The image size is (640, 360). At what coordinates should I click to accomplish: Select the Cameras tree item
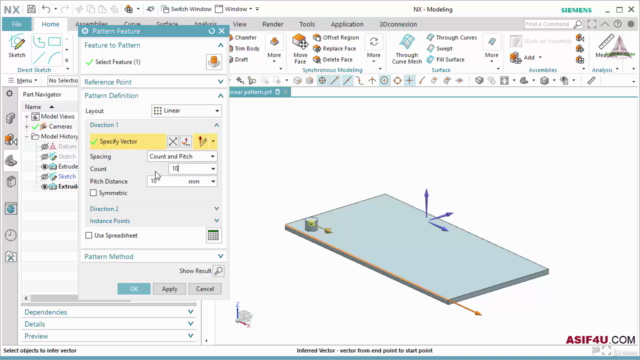pyautogui.click(x=60, y=127)
